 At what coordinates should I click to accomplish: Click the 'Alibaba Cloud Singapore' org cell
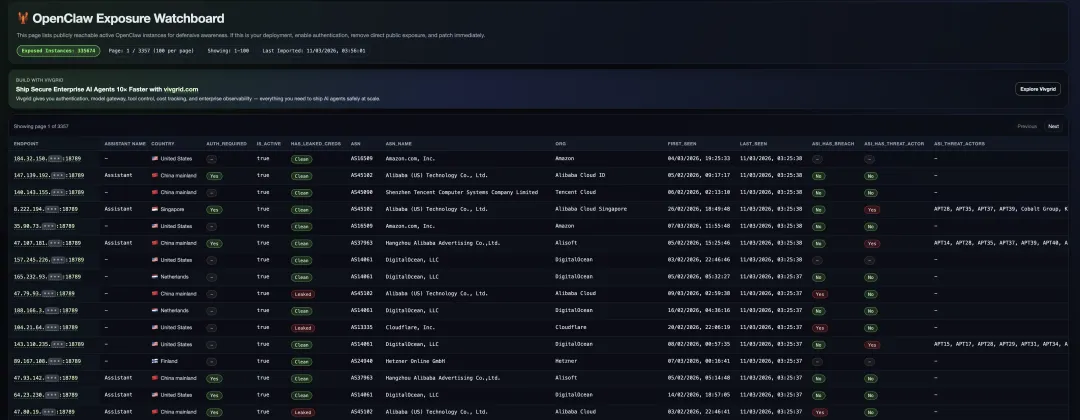point(591,209)
